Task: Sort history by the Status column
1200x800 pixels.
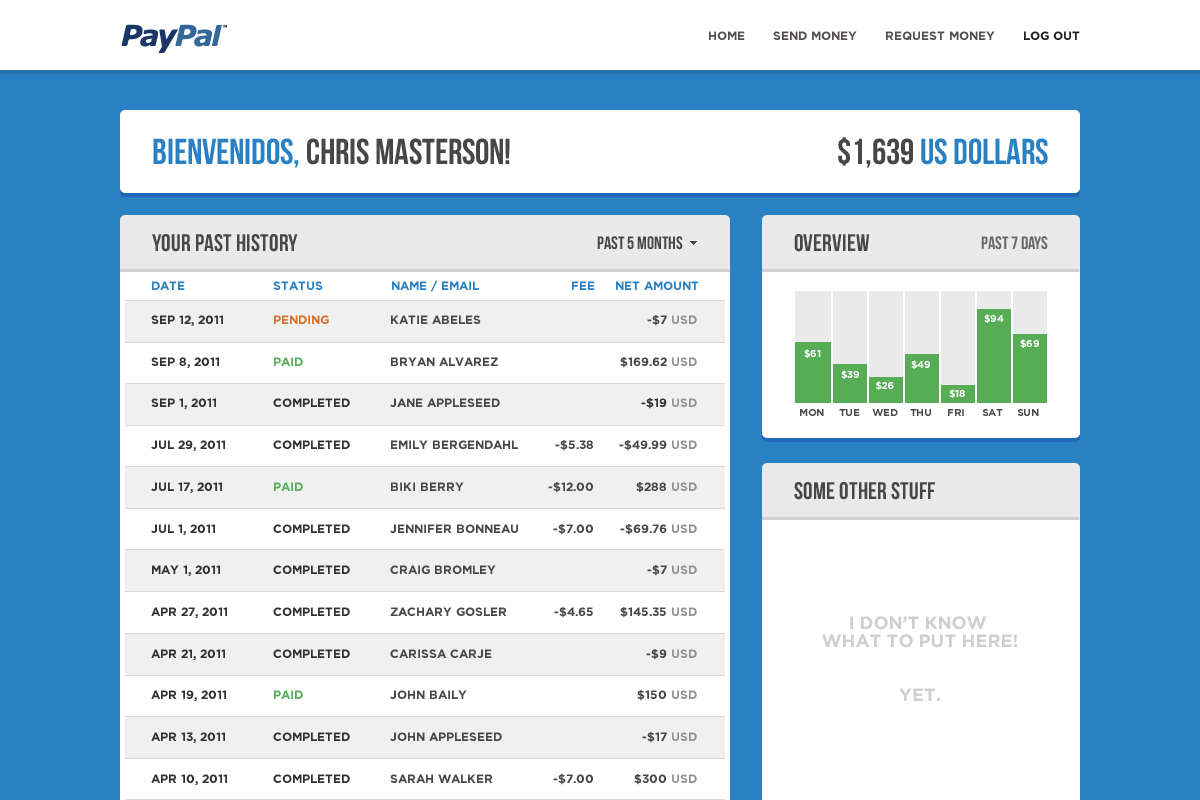Action: click(x=298, y=286)
